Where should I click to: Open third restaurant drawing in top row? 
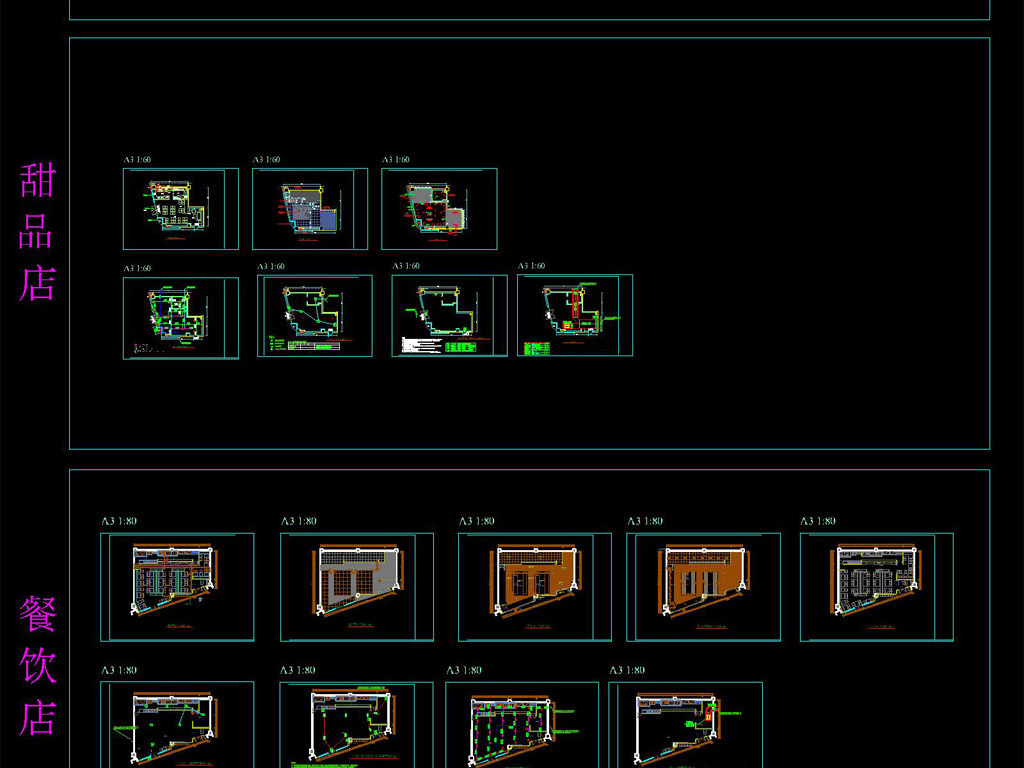pos(534,586)
